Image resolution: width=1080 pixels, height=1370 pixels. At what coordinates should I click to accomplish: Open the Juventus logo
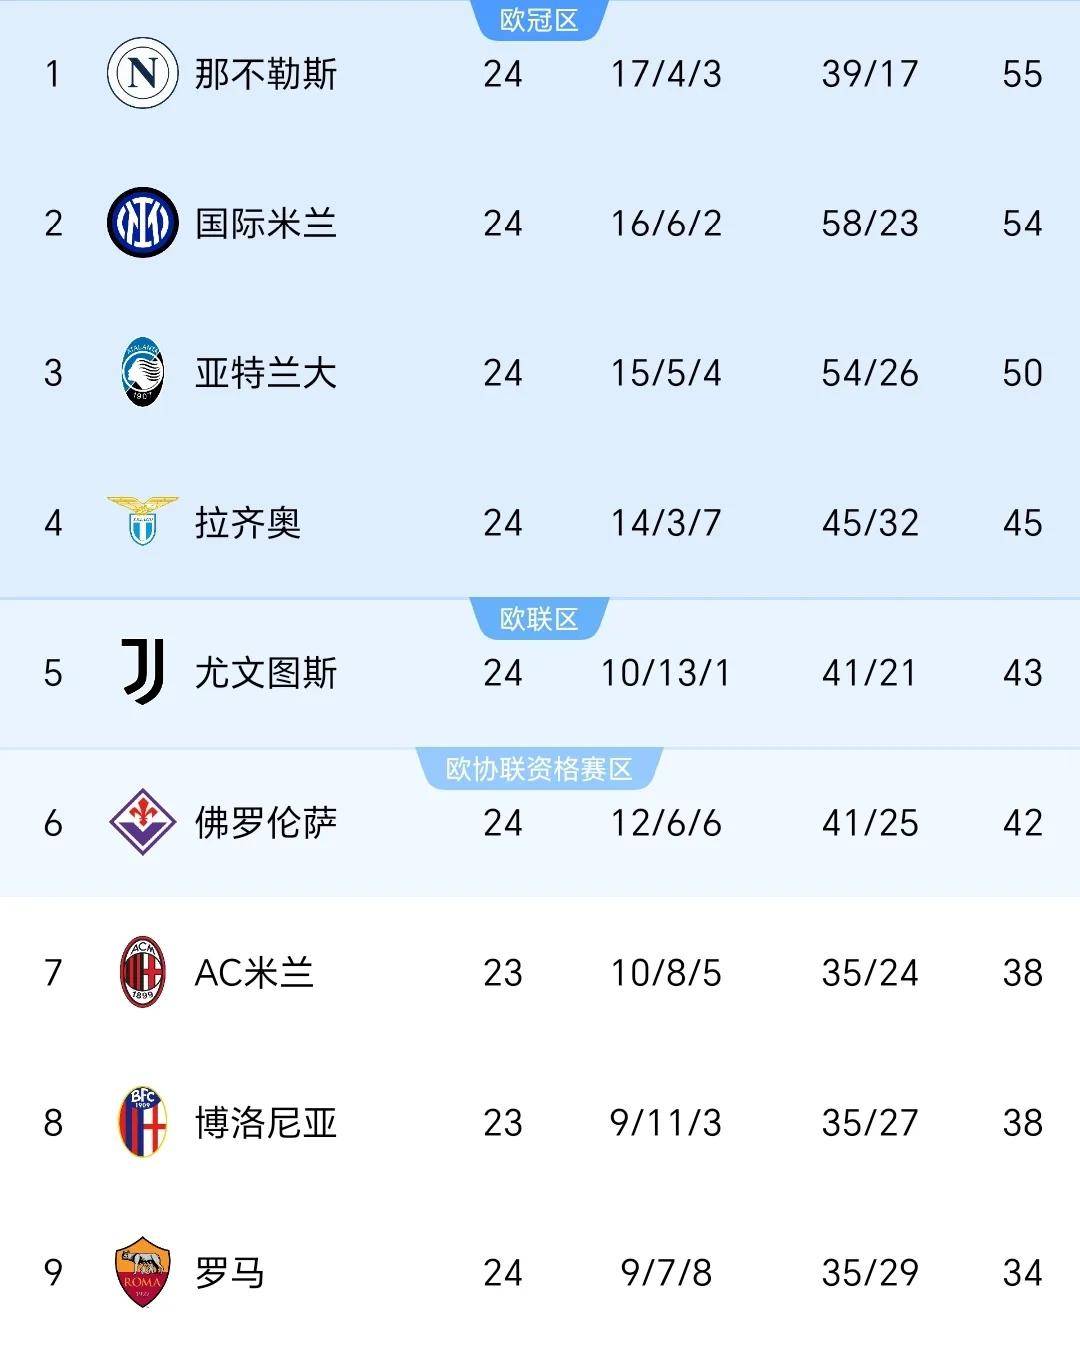click(142, 672)
